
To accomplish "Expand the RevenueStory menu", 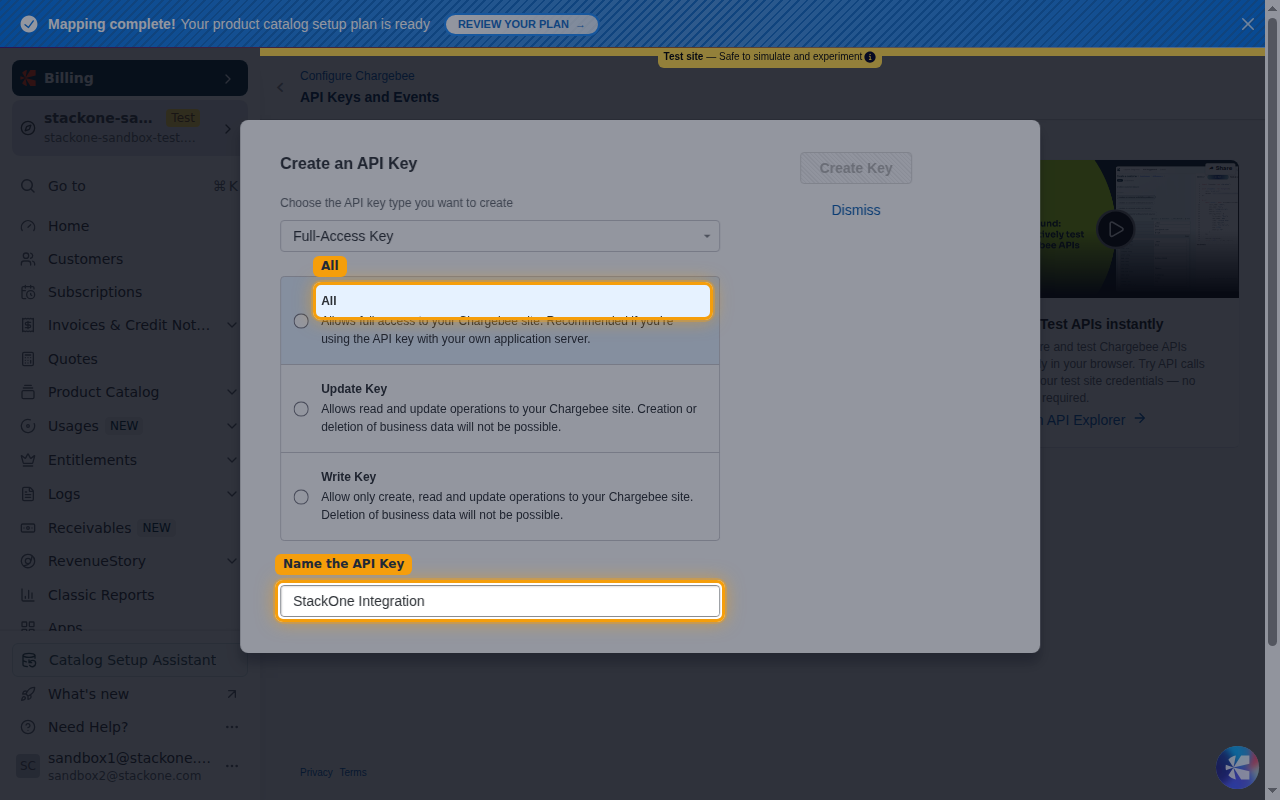I will pos(232,561).
